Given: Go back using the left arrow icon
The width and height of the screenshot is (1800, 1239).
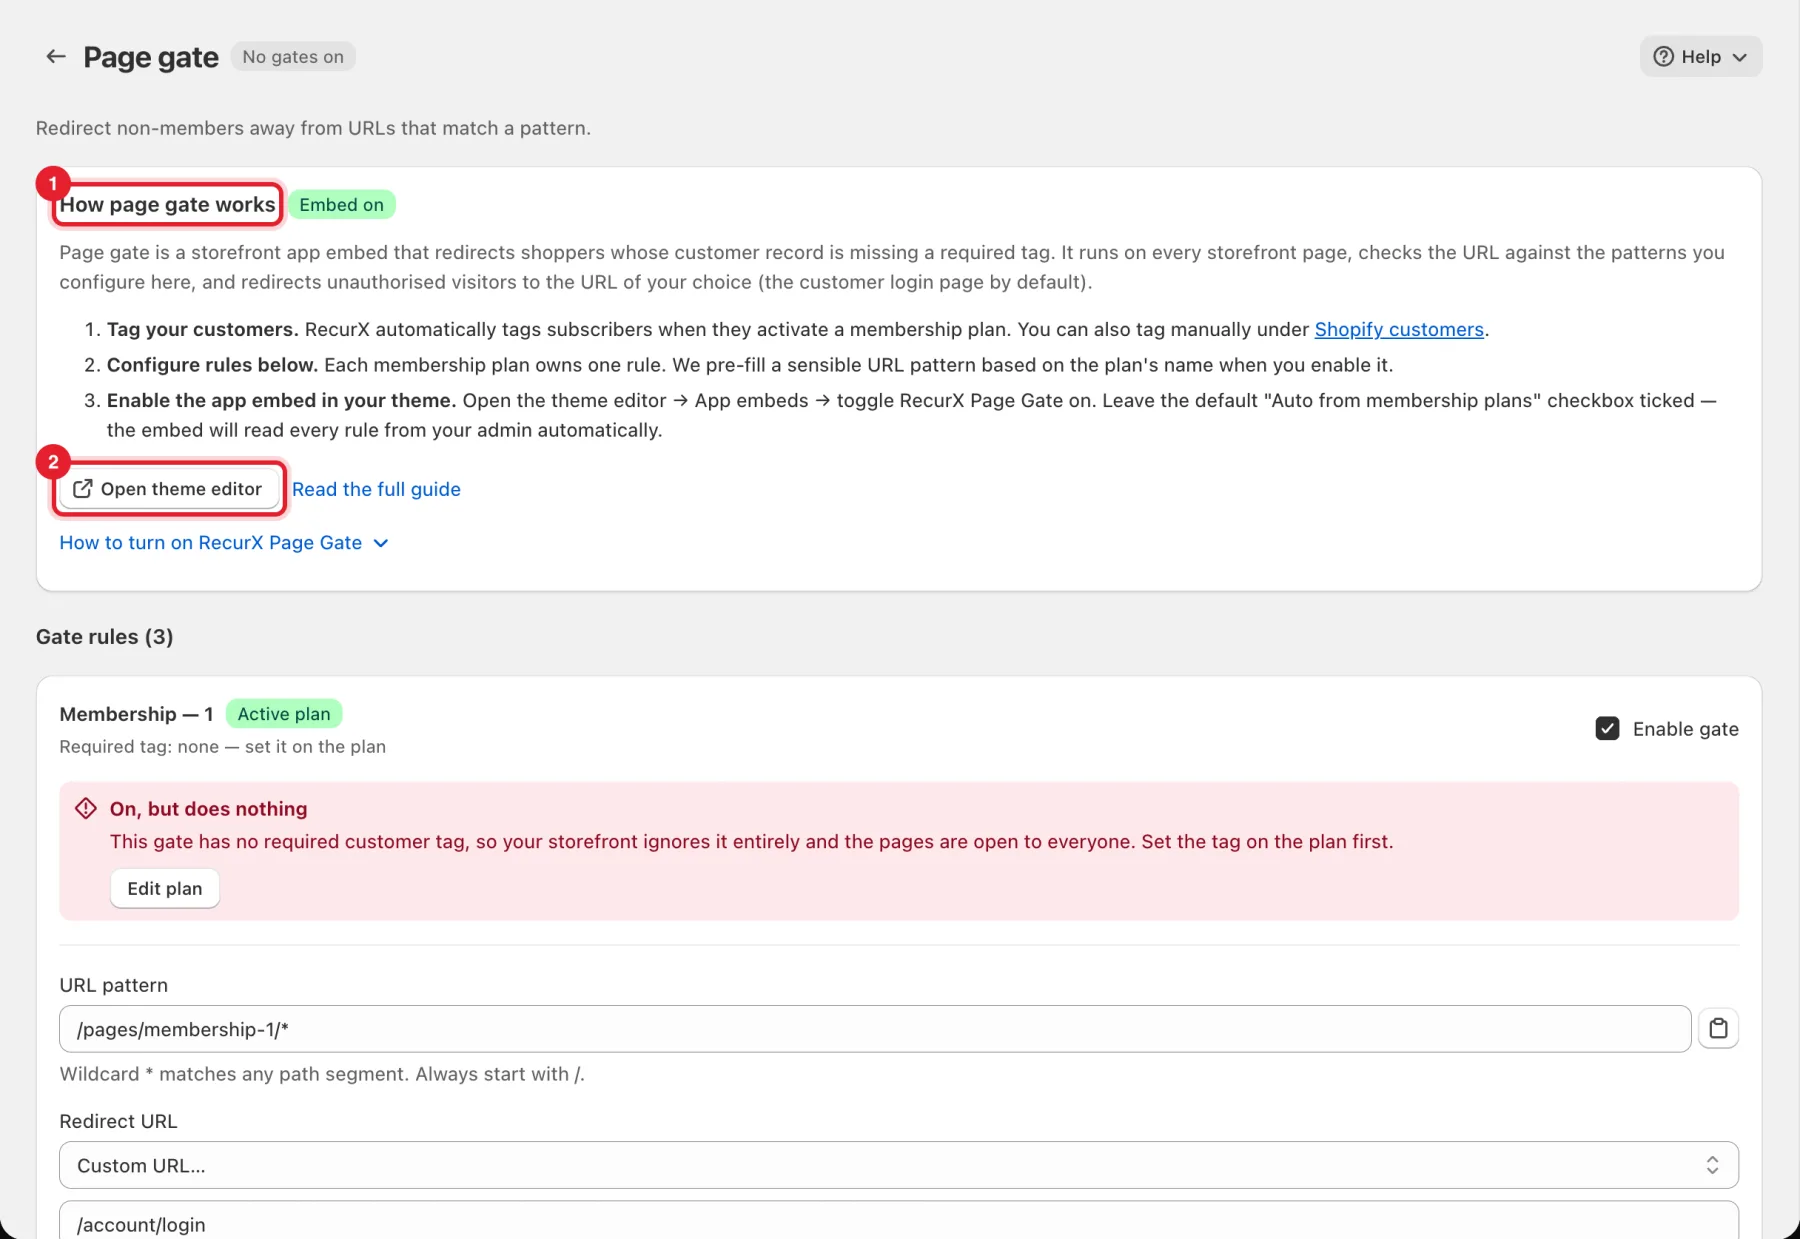Looking at the screenshot, I should click(56, 57).
